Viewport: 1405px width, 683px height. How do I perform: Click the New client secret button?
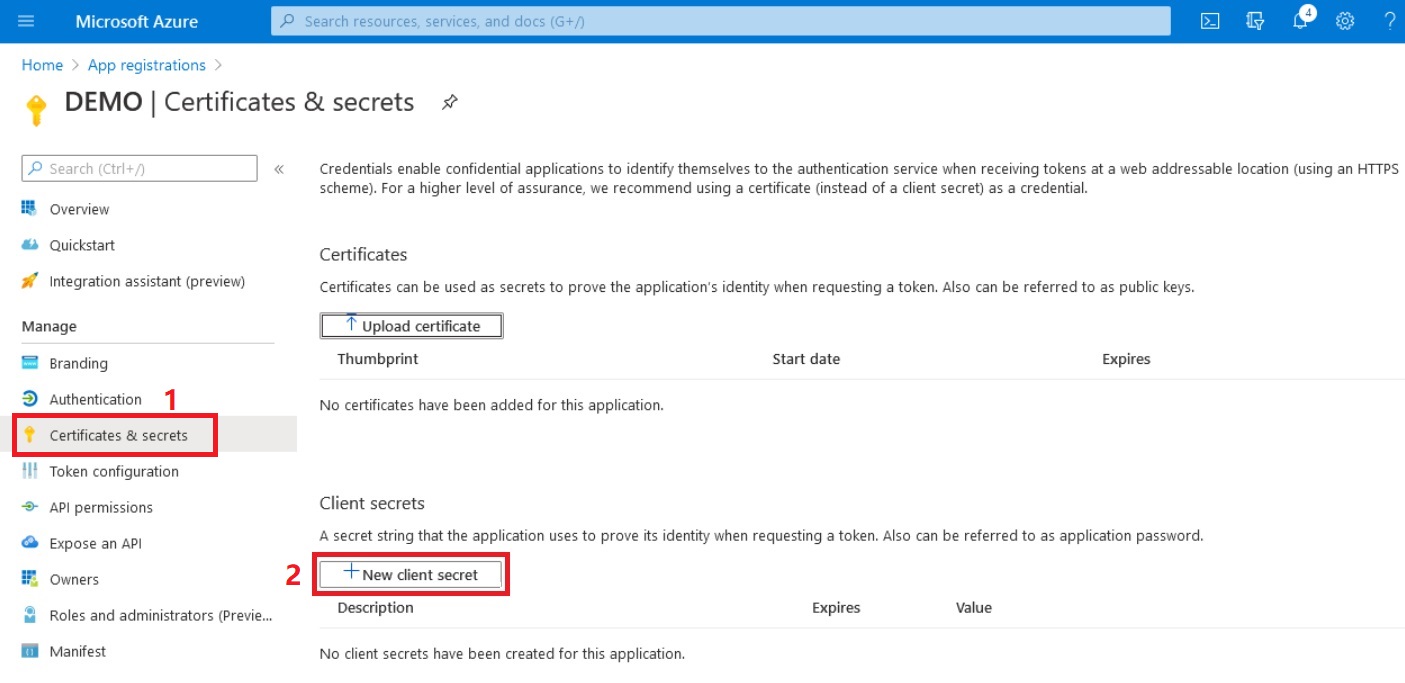pos(411,574)
